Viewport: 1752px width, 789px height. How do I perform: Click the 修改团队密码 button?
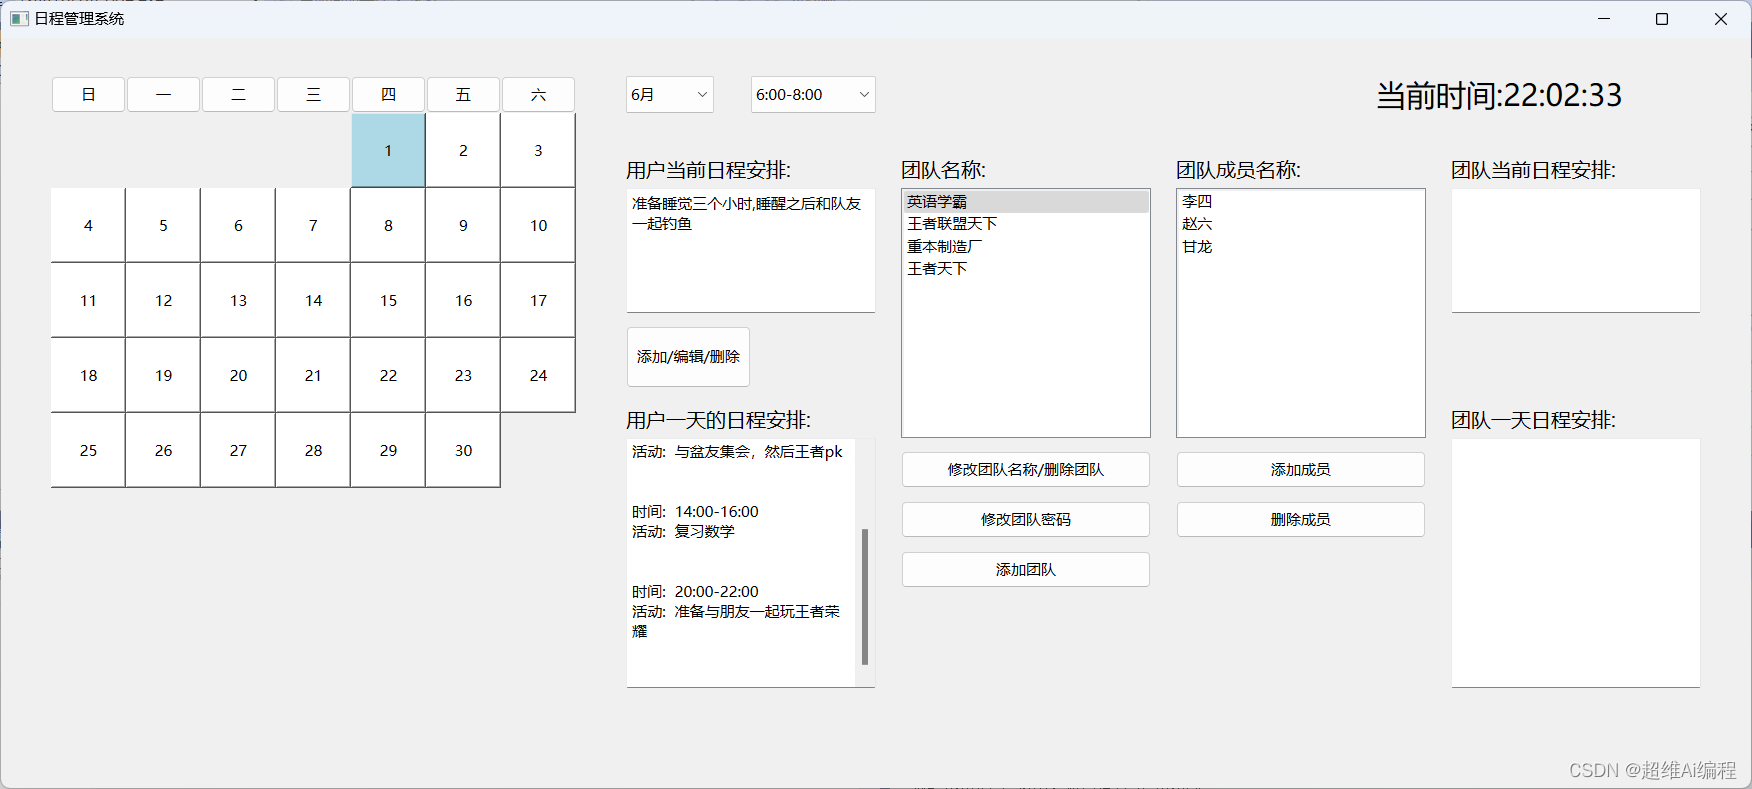pyautogui.click(x=1026, y=520)
